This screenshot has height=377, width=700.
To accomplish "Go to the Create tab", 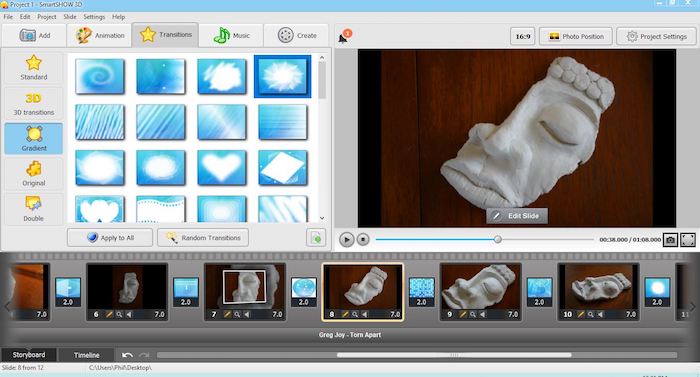I will (296, 35).
